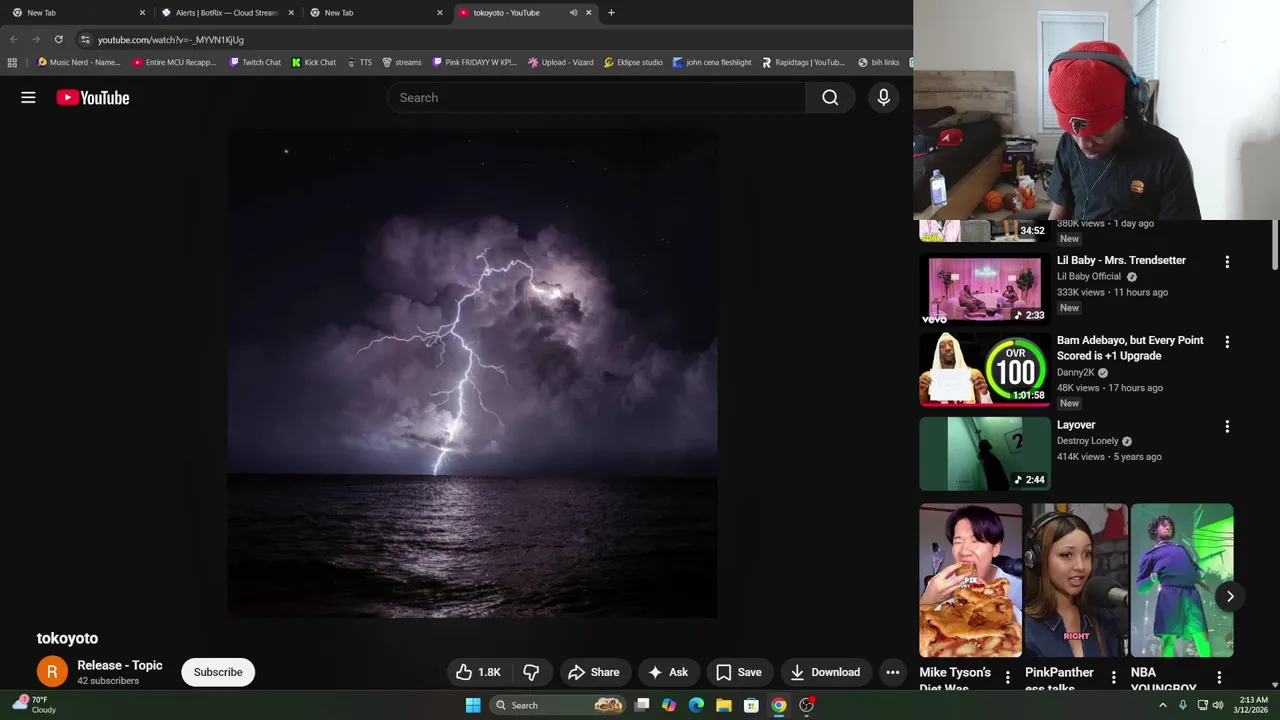Play the Layover video thumbnail

[984, 454]
